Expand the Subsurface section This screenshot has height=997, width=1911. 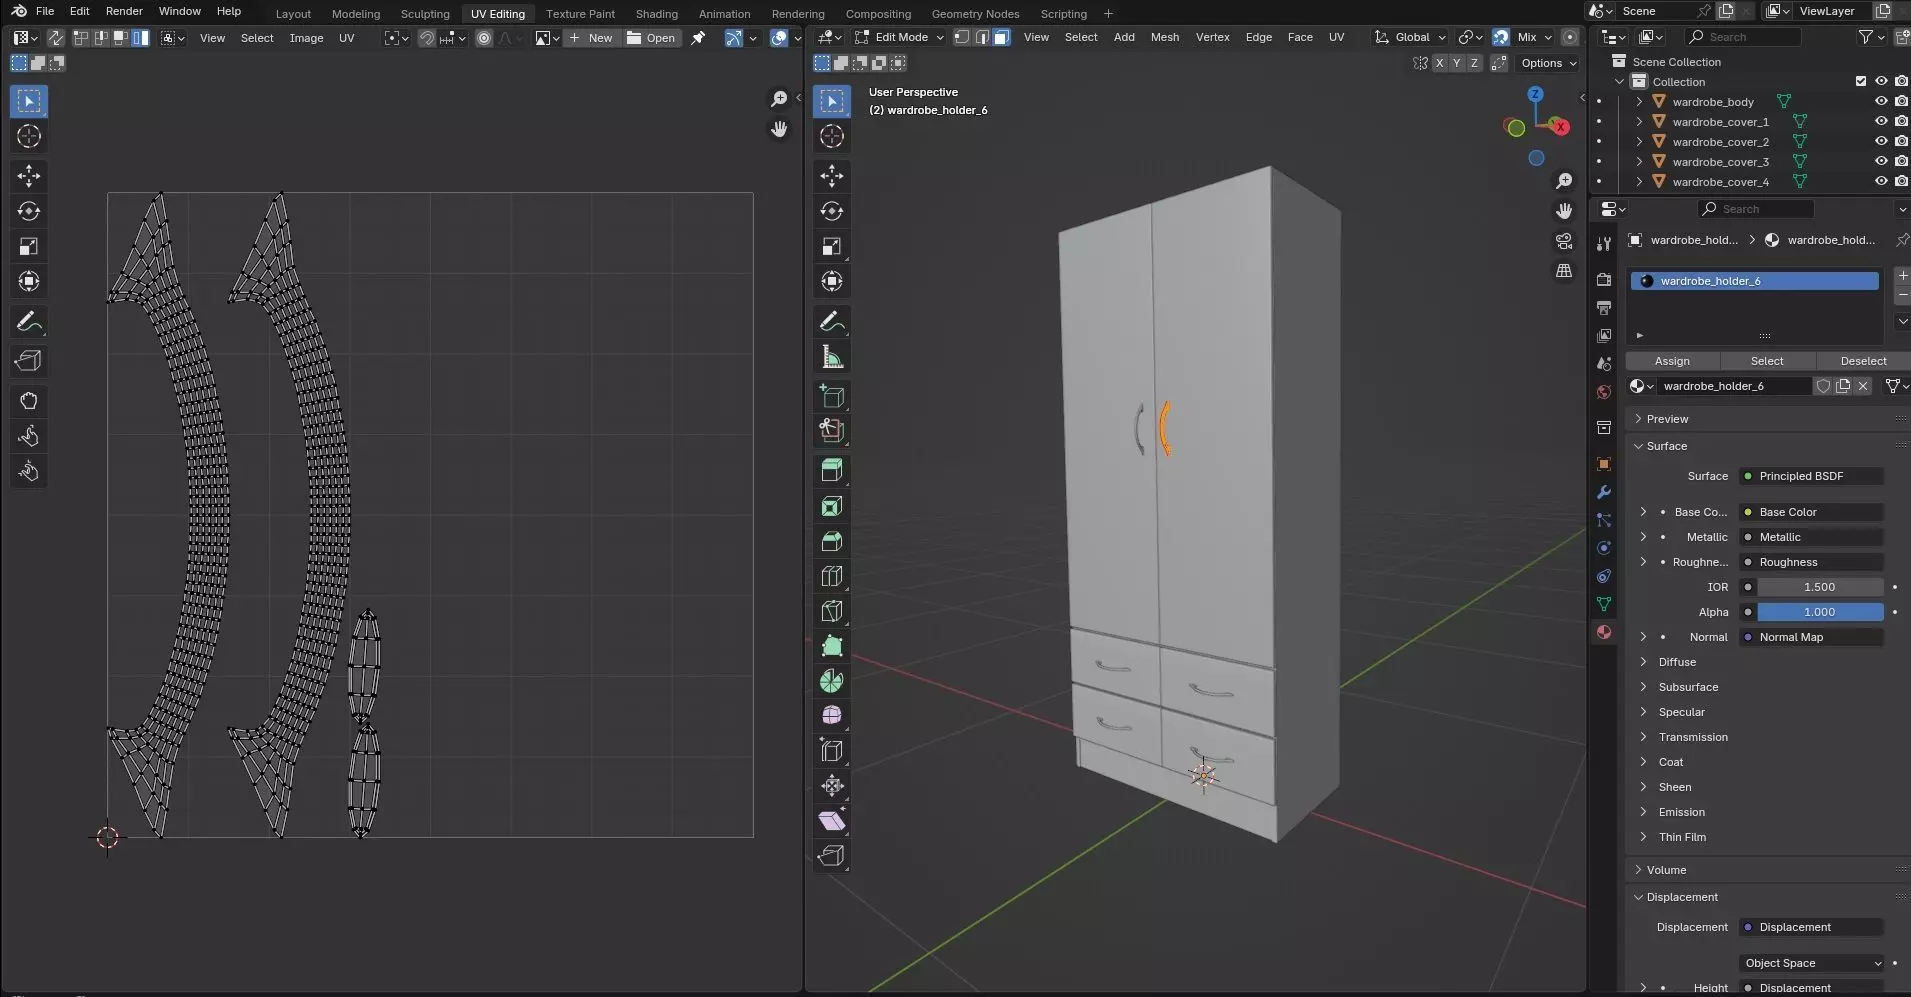1688,687
